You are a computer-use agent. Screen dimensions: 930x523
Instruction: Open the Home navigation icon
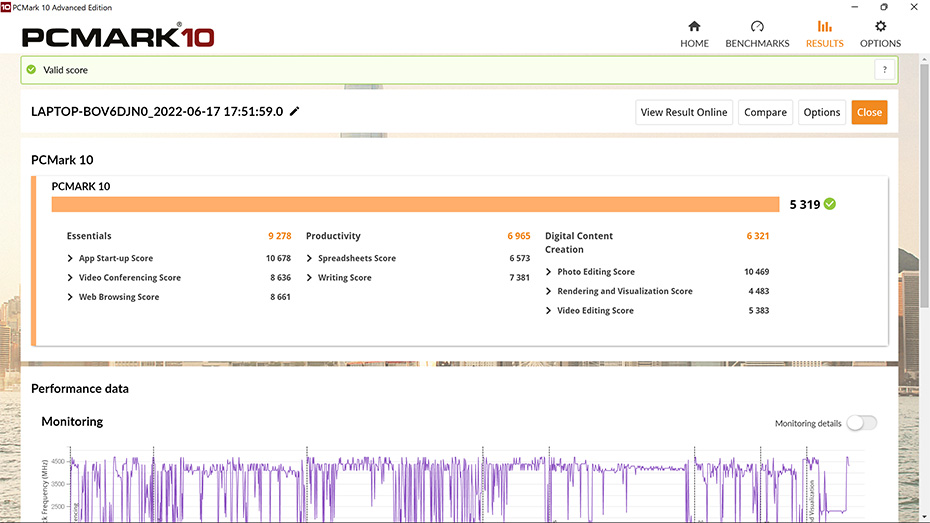pos(694,27)
